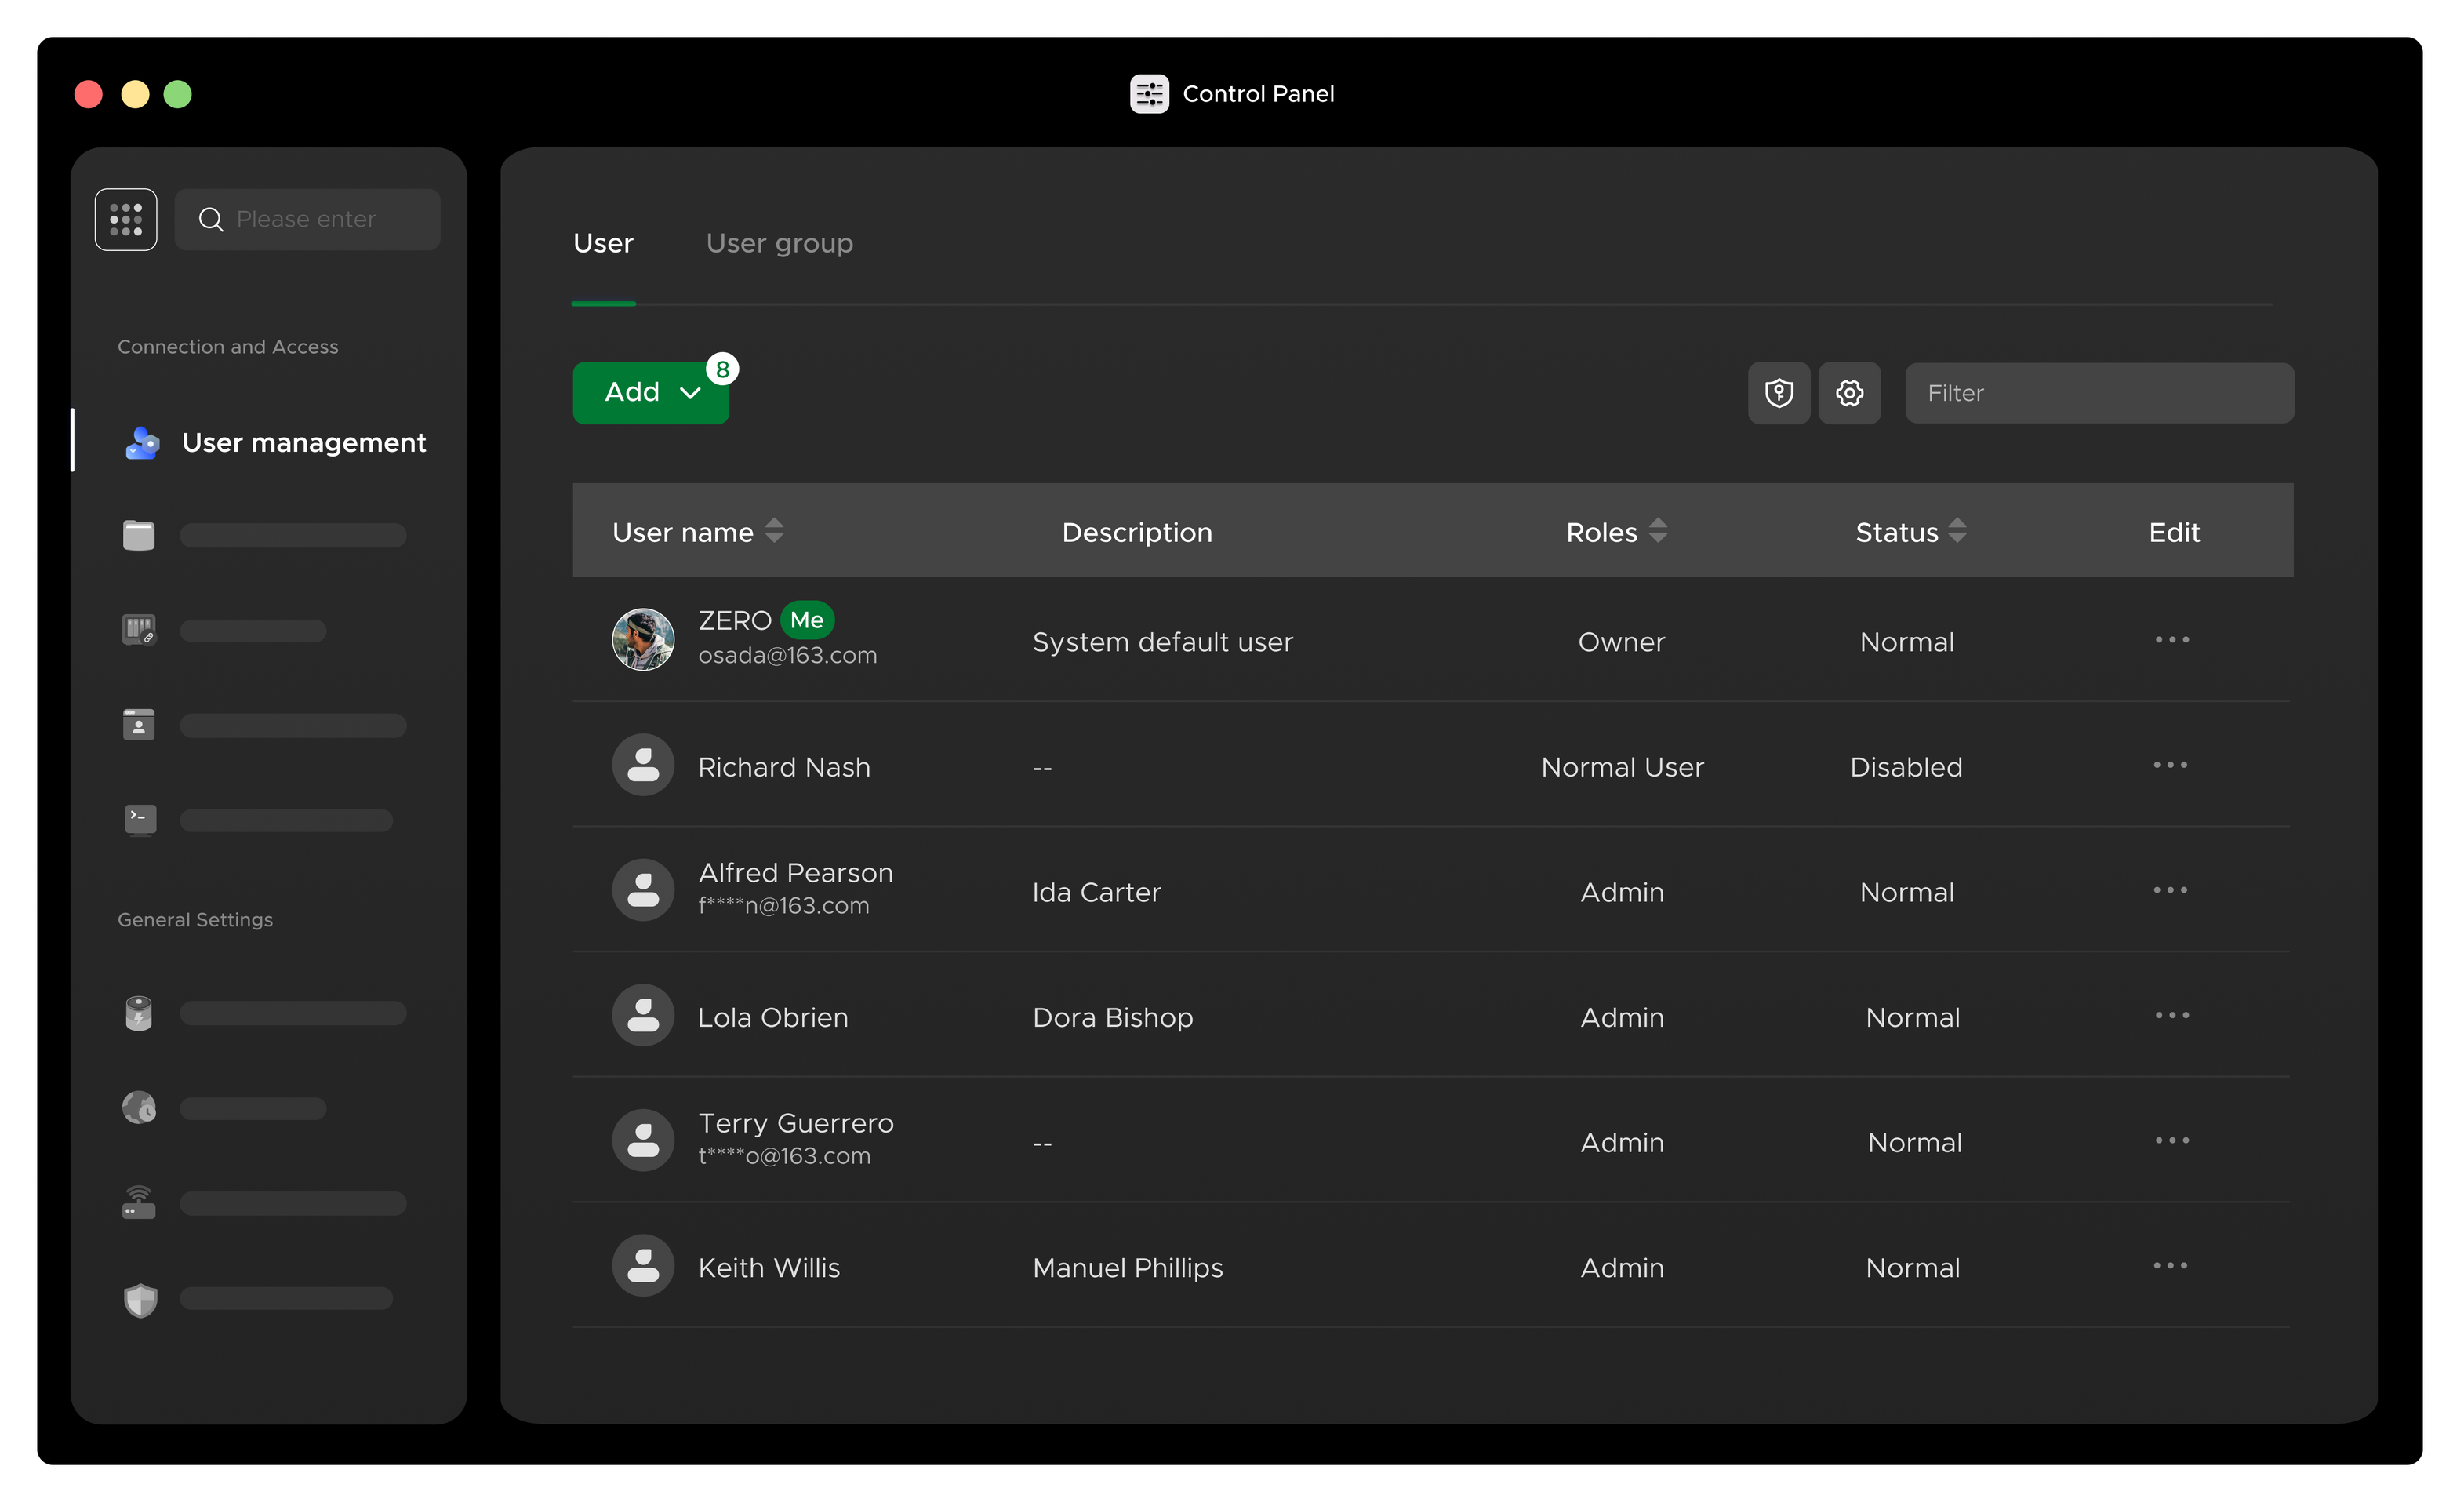Viewport: 2464px width, 1506px height.
Task: Expand the Add dropdown button
Action: pyautogui.click(x=651, y=393)
